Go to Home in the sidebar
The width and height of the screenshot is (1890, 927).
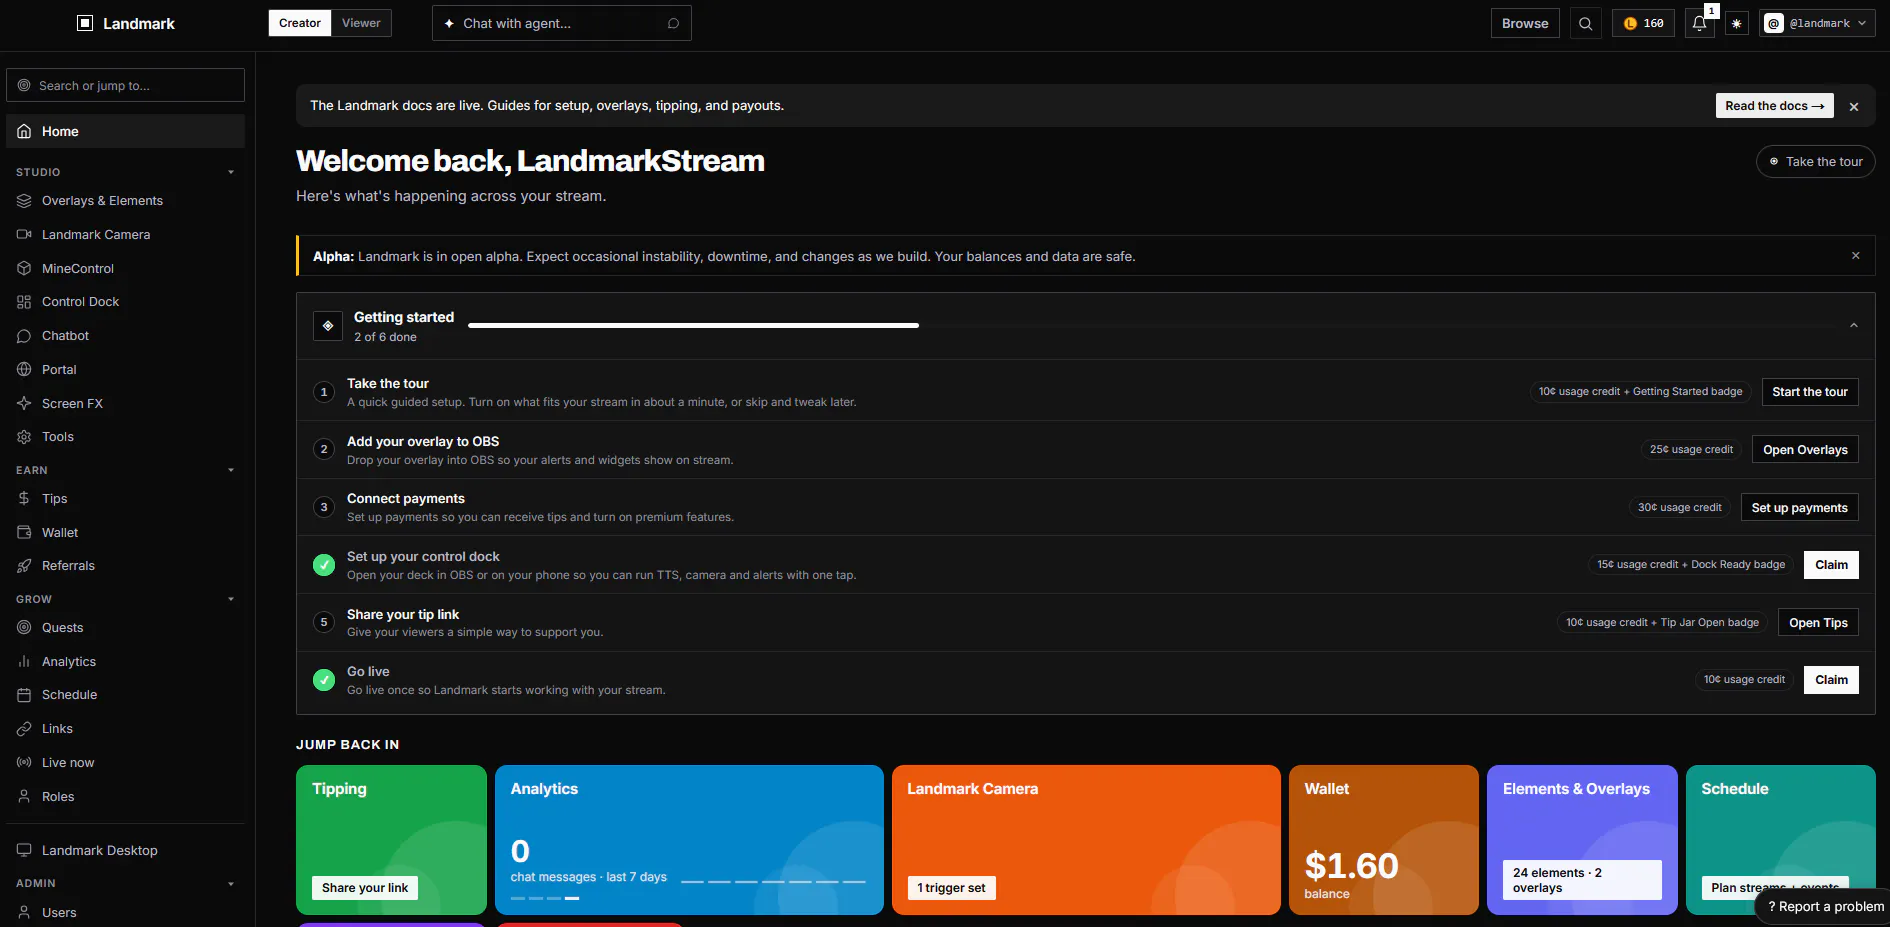125,131
